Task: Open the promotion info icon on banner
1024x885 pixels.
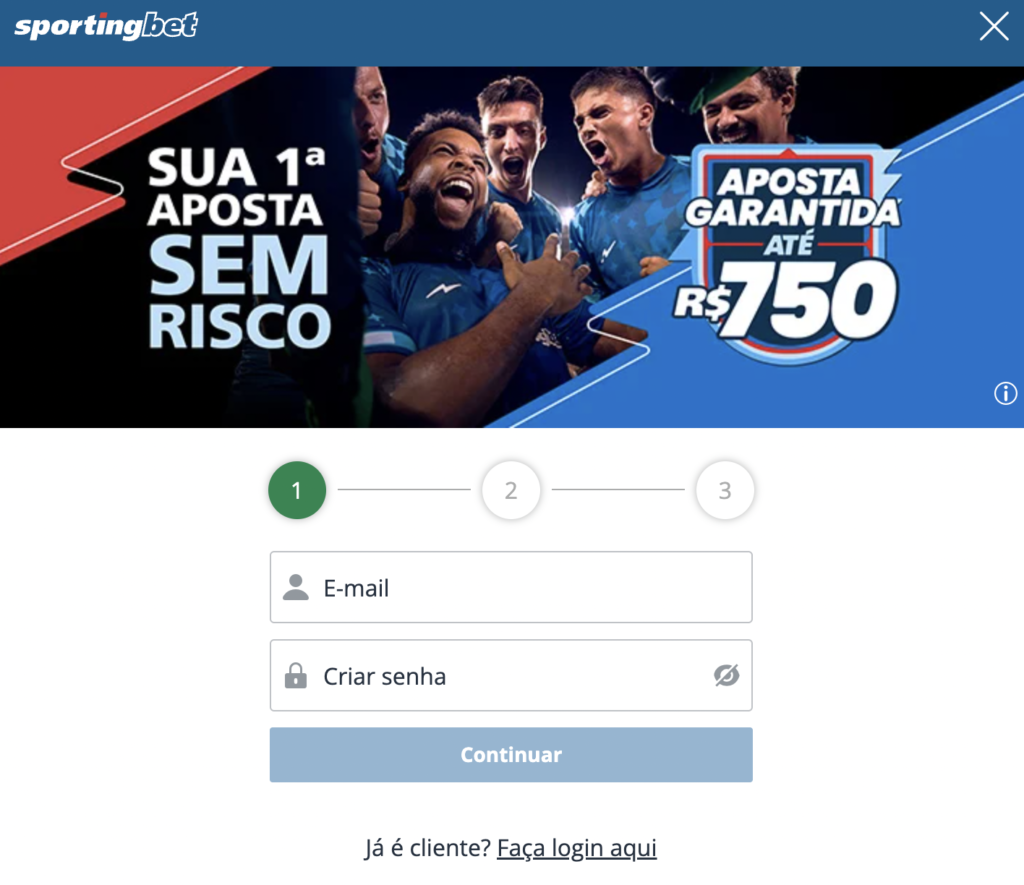Action: [1005, 393]
